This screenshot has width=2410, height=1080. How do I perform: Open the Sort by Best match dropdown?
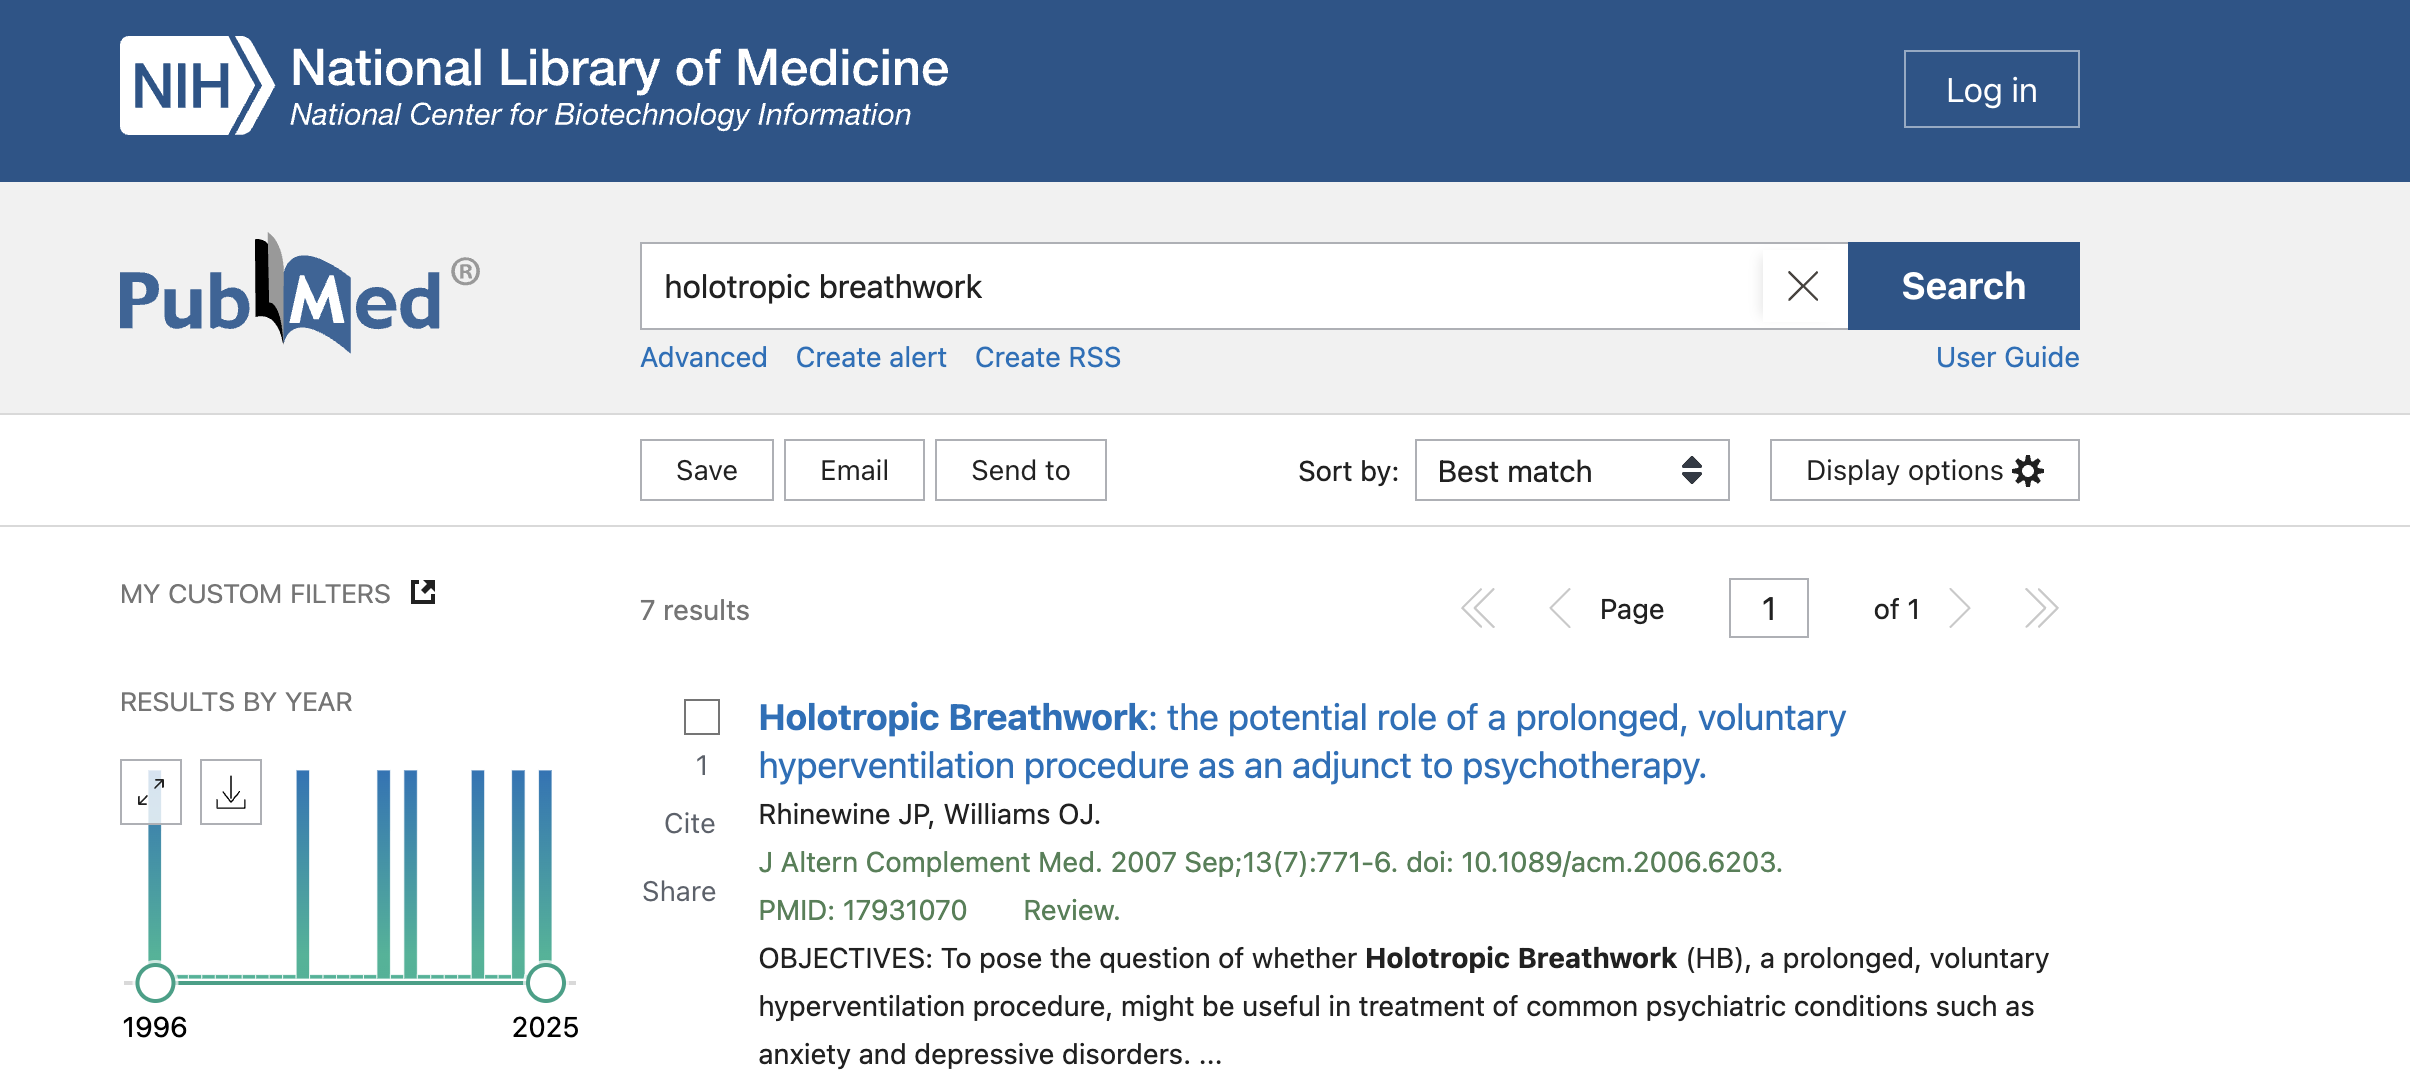1572,470
